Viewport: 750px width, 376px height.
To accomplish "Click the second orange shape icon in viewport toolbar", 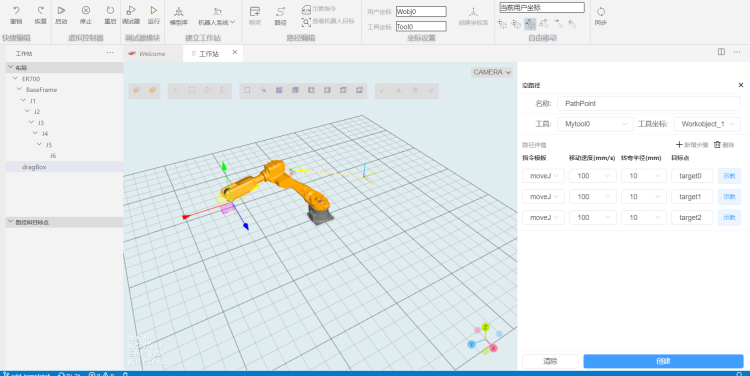I will click(152, 90).
